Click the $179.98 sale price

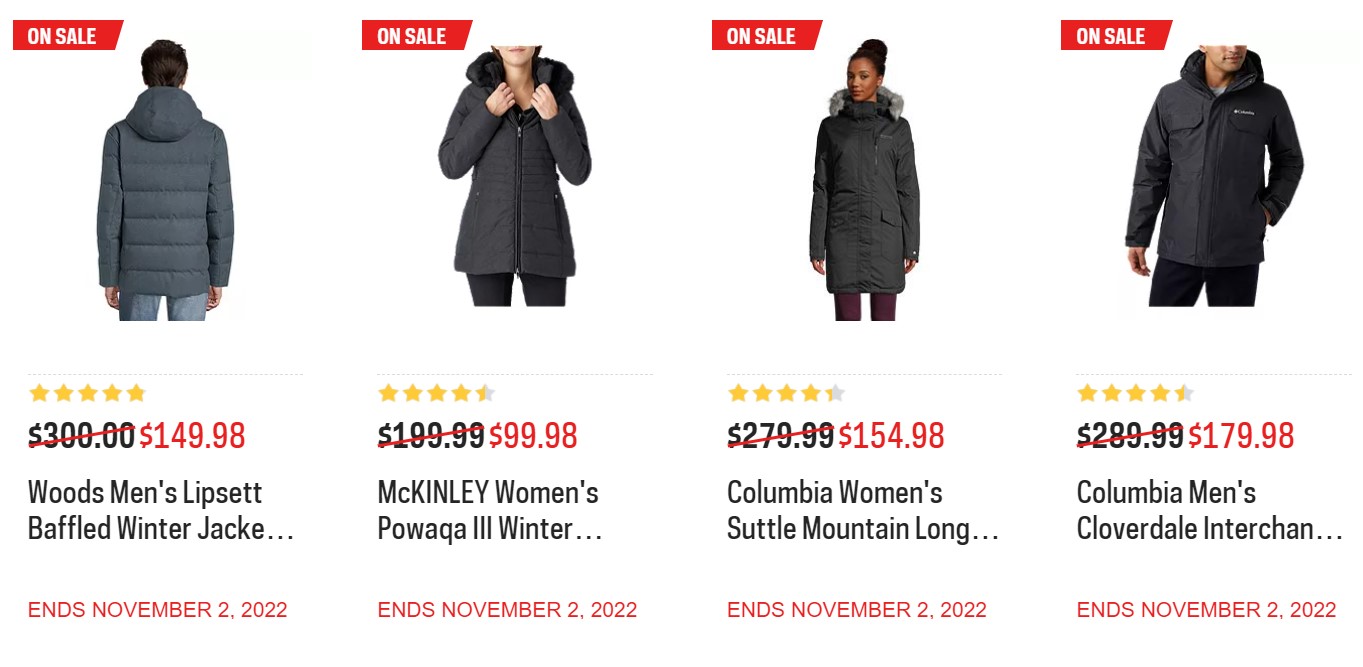tap(1240, 436)
